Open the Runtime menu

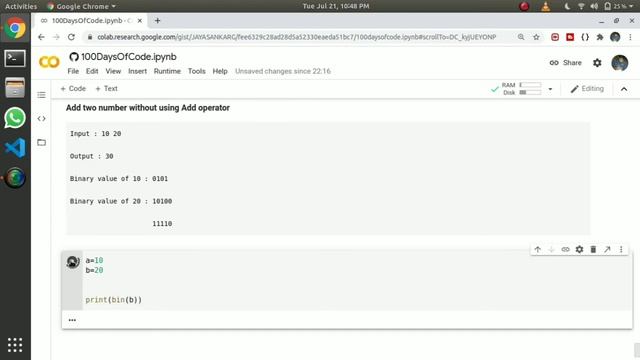coord(167,71)
